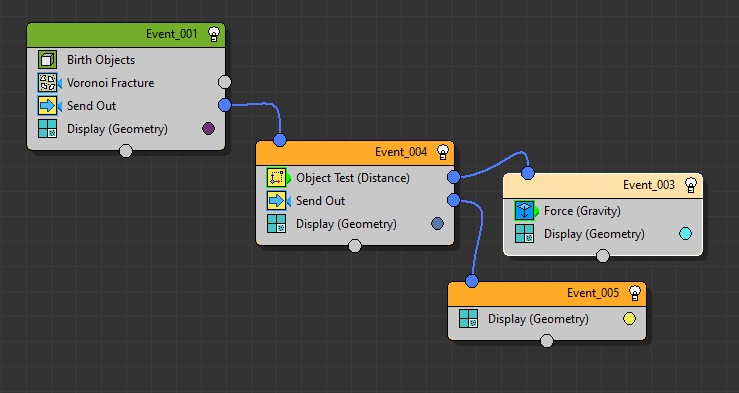Select the Event_004 title bar
The height and width of the screenshot is (393, 739).
355,153
